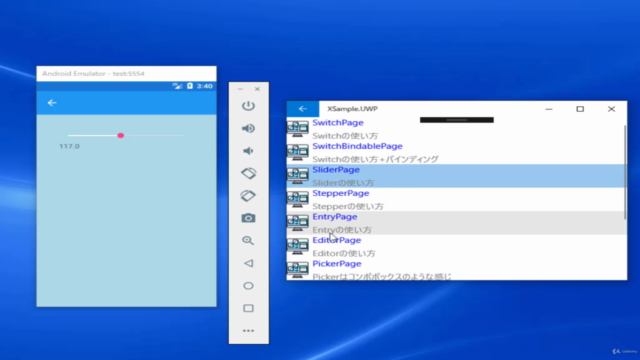
Task: Open the EditorPage list item
Action: (456, 246)
